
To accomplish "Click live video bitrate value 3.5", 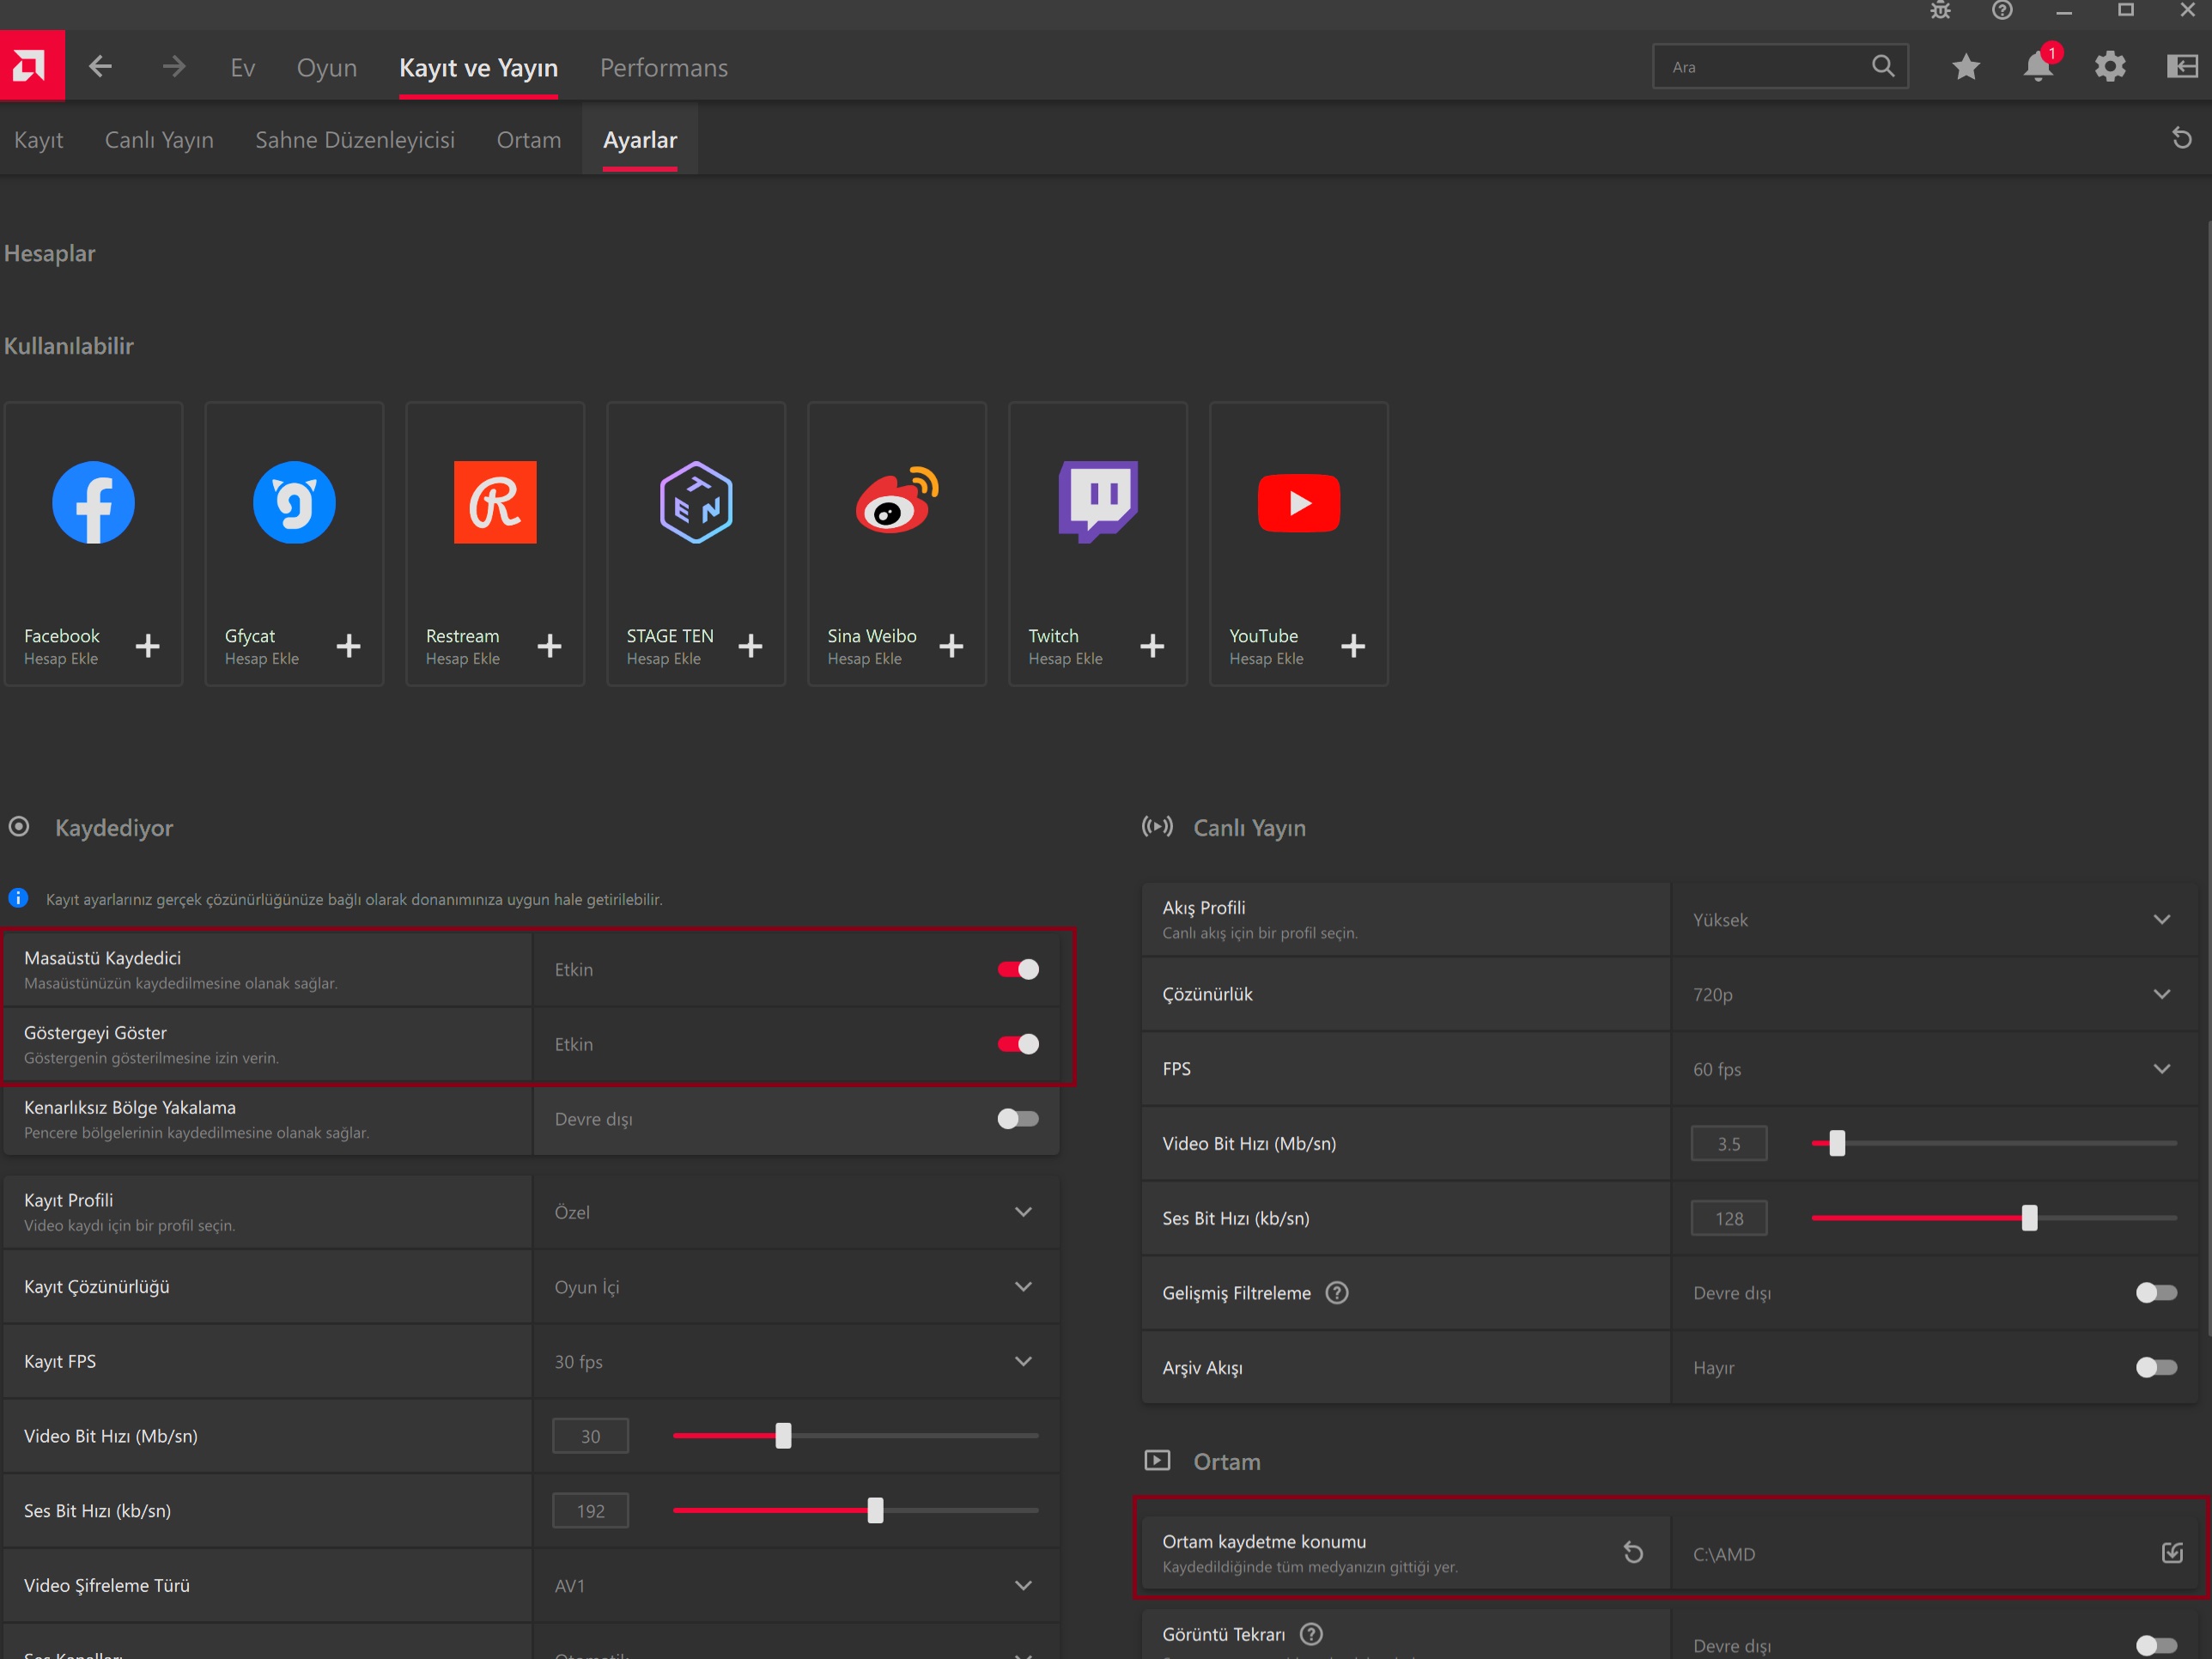I will pyautogui.click(x=1729, y=1143).
